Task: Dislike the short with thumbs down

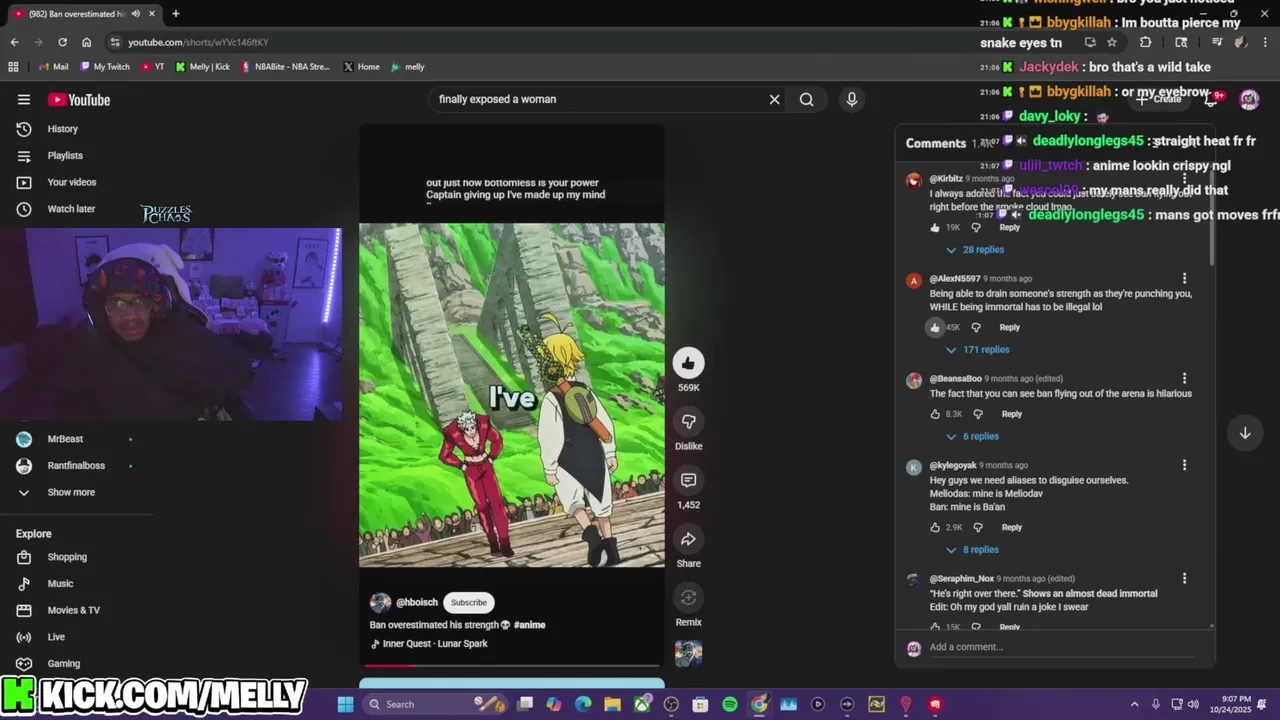Action: tap(688, 422)
